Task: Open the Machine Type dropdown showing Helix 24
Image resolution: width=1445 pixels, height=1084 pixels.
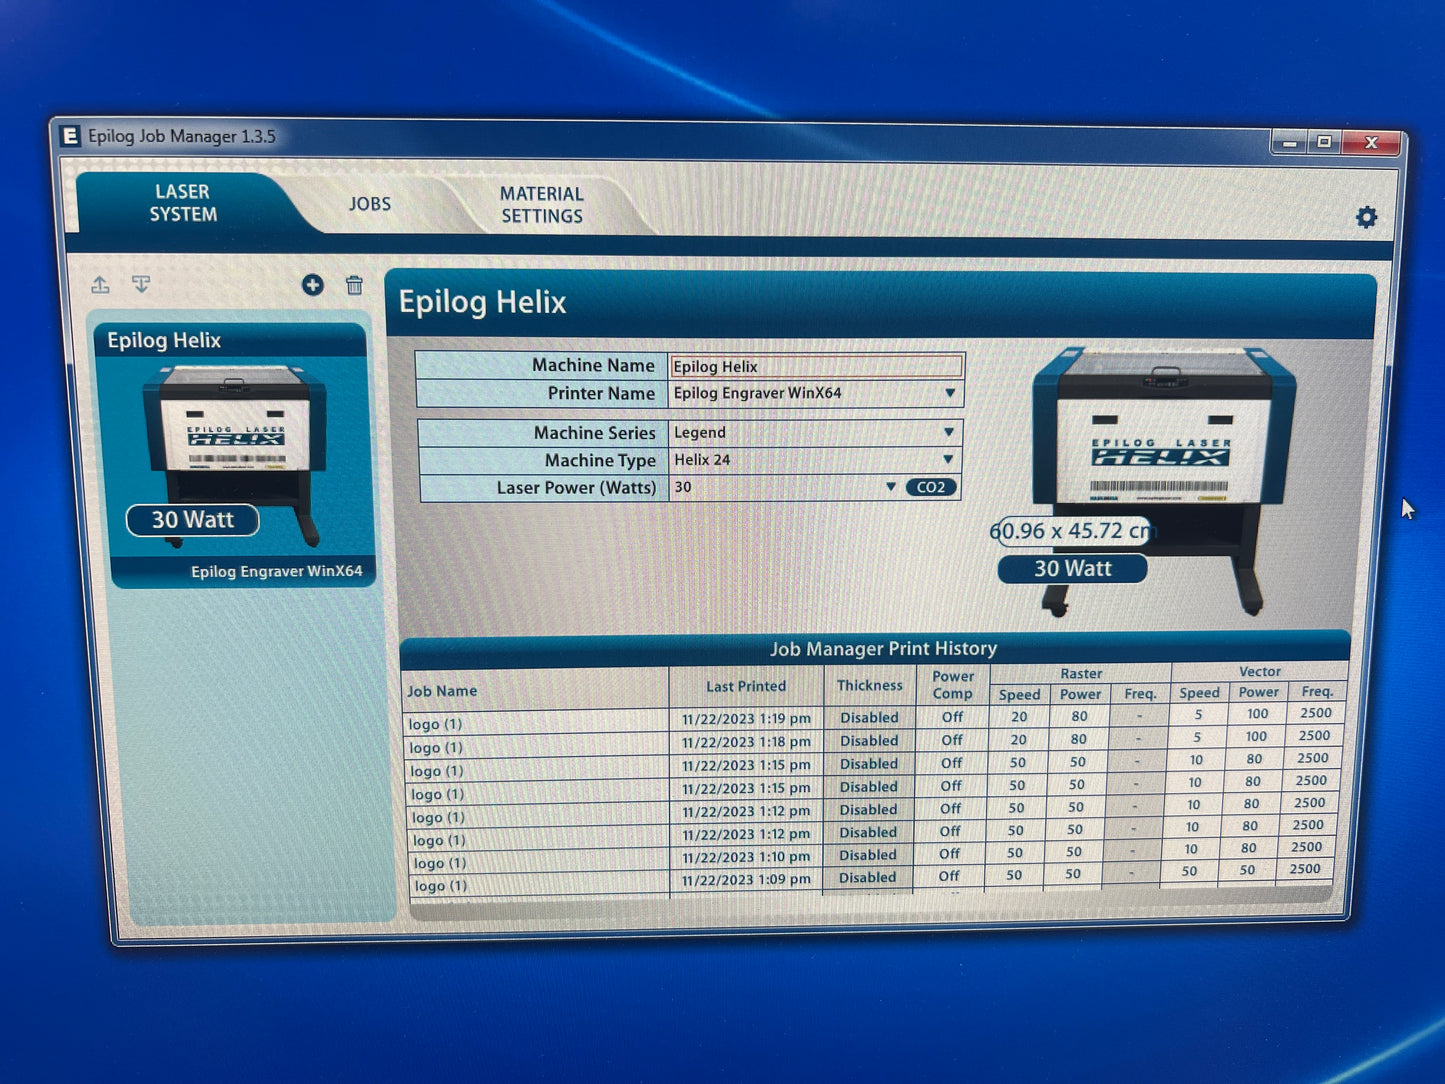Action: tap(948, 459)
